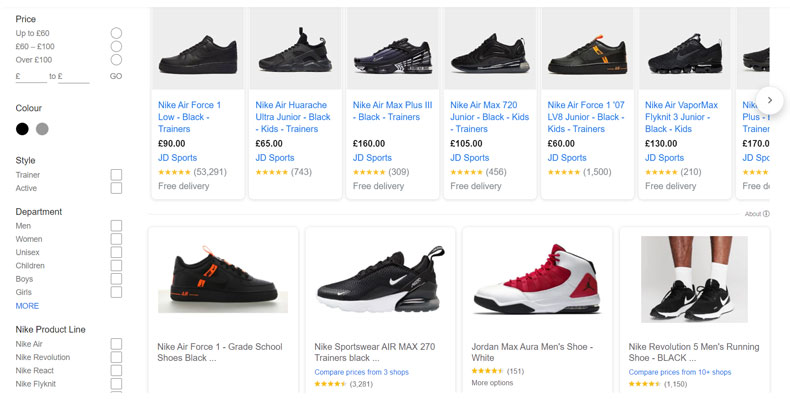
Task: Open Nike Air Huarache Ultra Junior link
Action: tap(293, 117)
